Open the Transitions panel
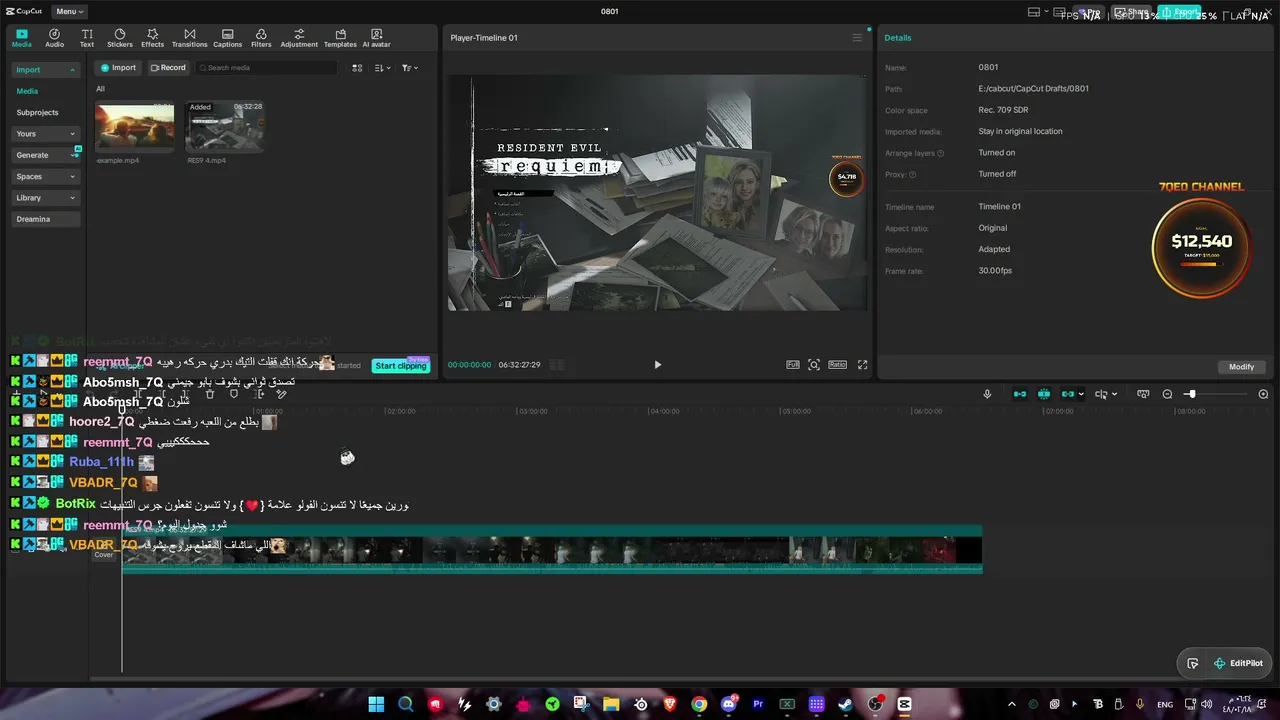Viewport: 1280px width, 720px height. 189,38
